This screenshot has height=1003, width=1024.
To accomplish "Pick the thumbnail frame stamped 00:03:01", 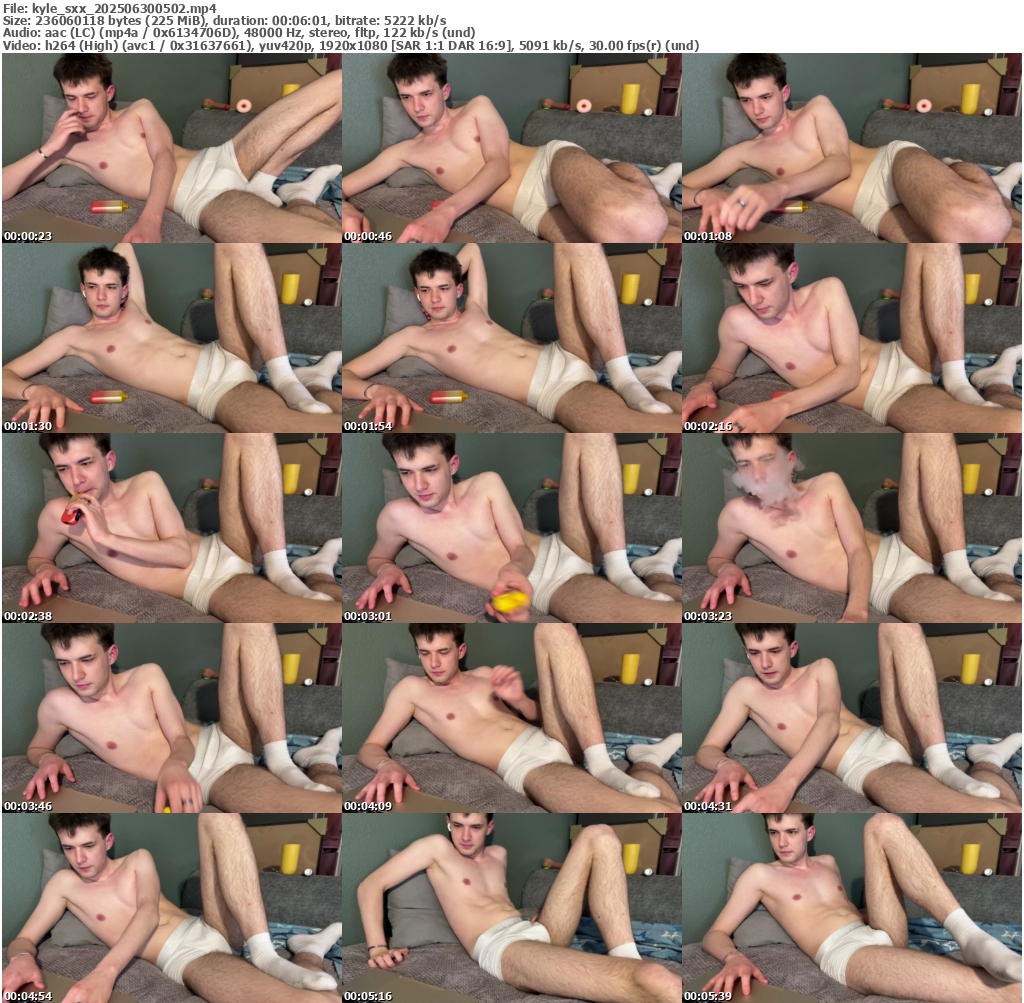I will pos(512,528).
